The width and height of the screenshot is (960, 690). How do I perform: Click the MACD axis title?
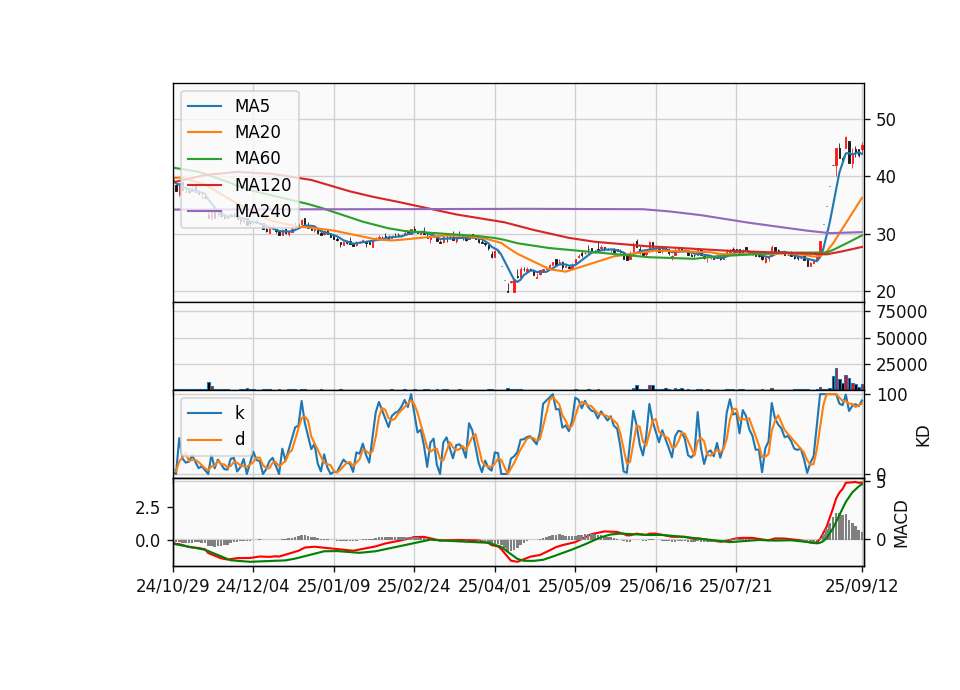click(x=901, y=524)
